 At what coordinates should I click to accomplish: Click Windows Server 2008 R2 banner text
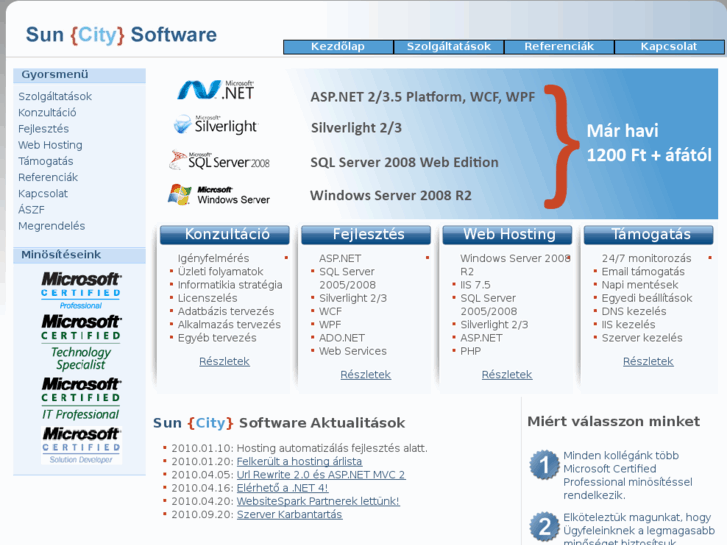pos(391,196)
